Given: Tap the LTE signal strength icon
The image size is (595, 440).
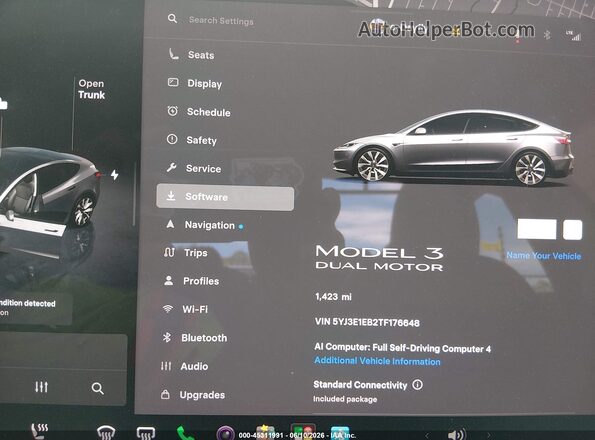Looking at the screenshot, I should 573,35.
